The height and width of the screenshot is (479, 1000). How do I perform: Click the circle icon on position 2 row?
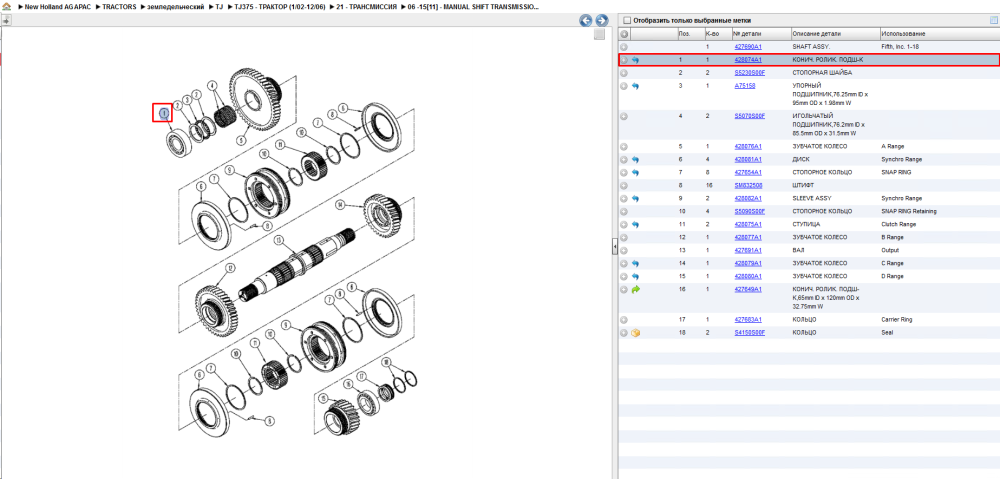[624, 73]
